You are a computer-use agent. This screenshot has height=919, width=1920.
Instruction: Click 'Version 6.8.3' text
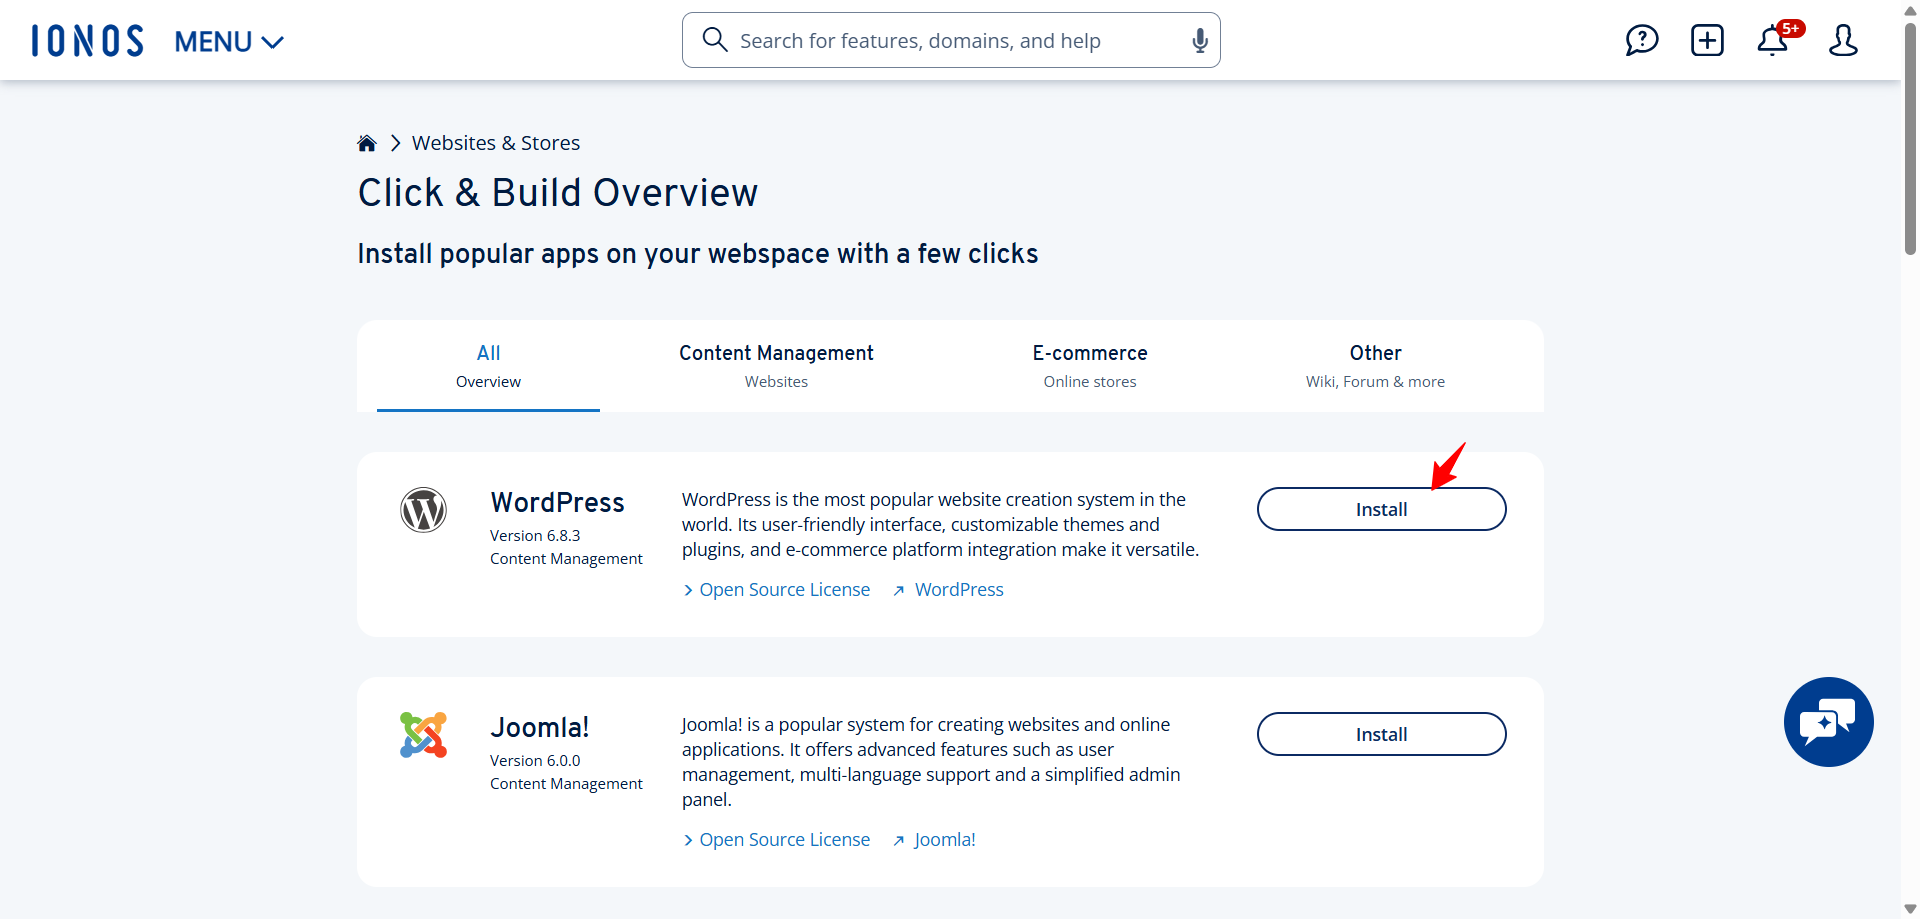pos(535,536)
